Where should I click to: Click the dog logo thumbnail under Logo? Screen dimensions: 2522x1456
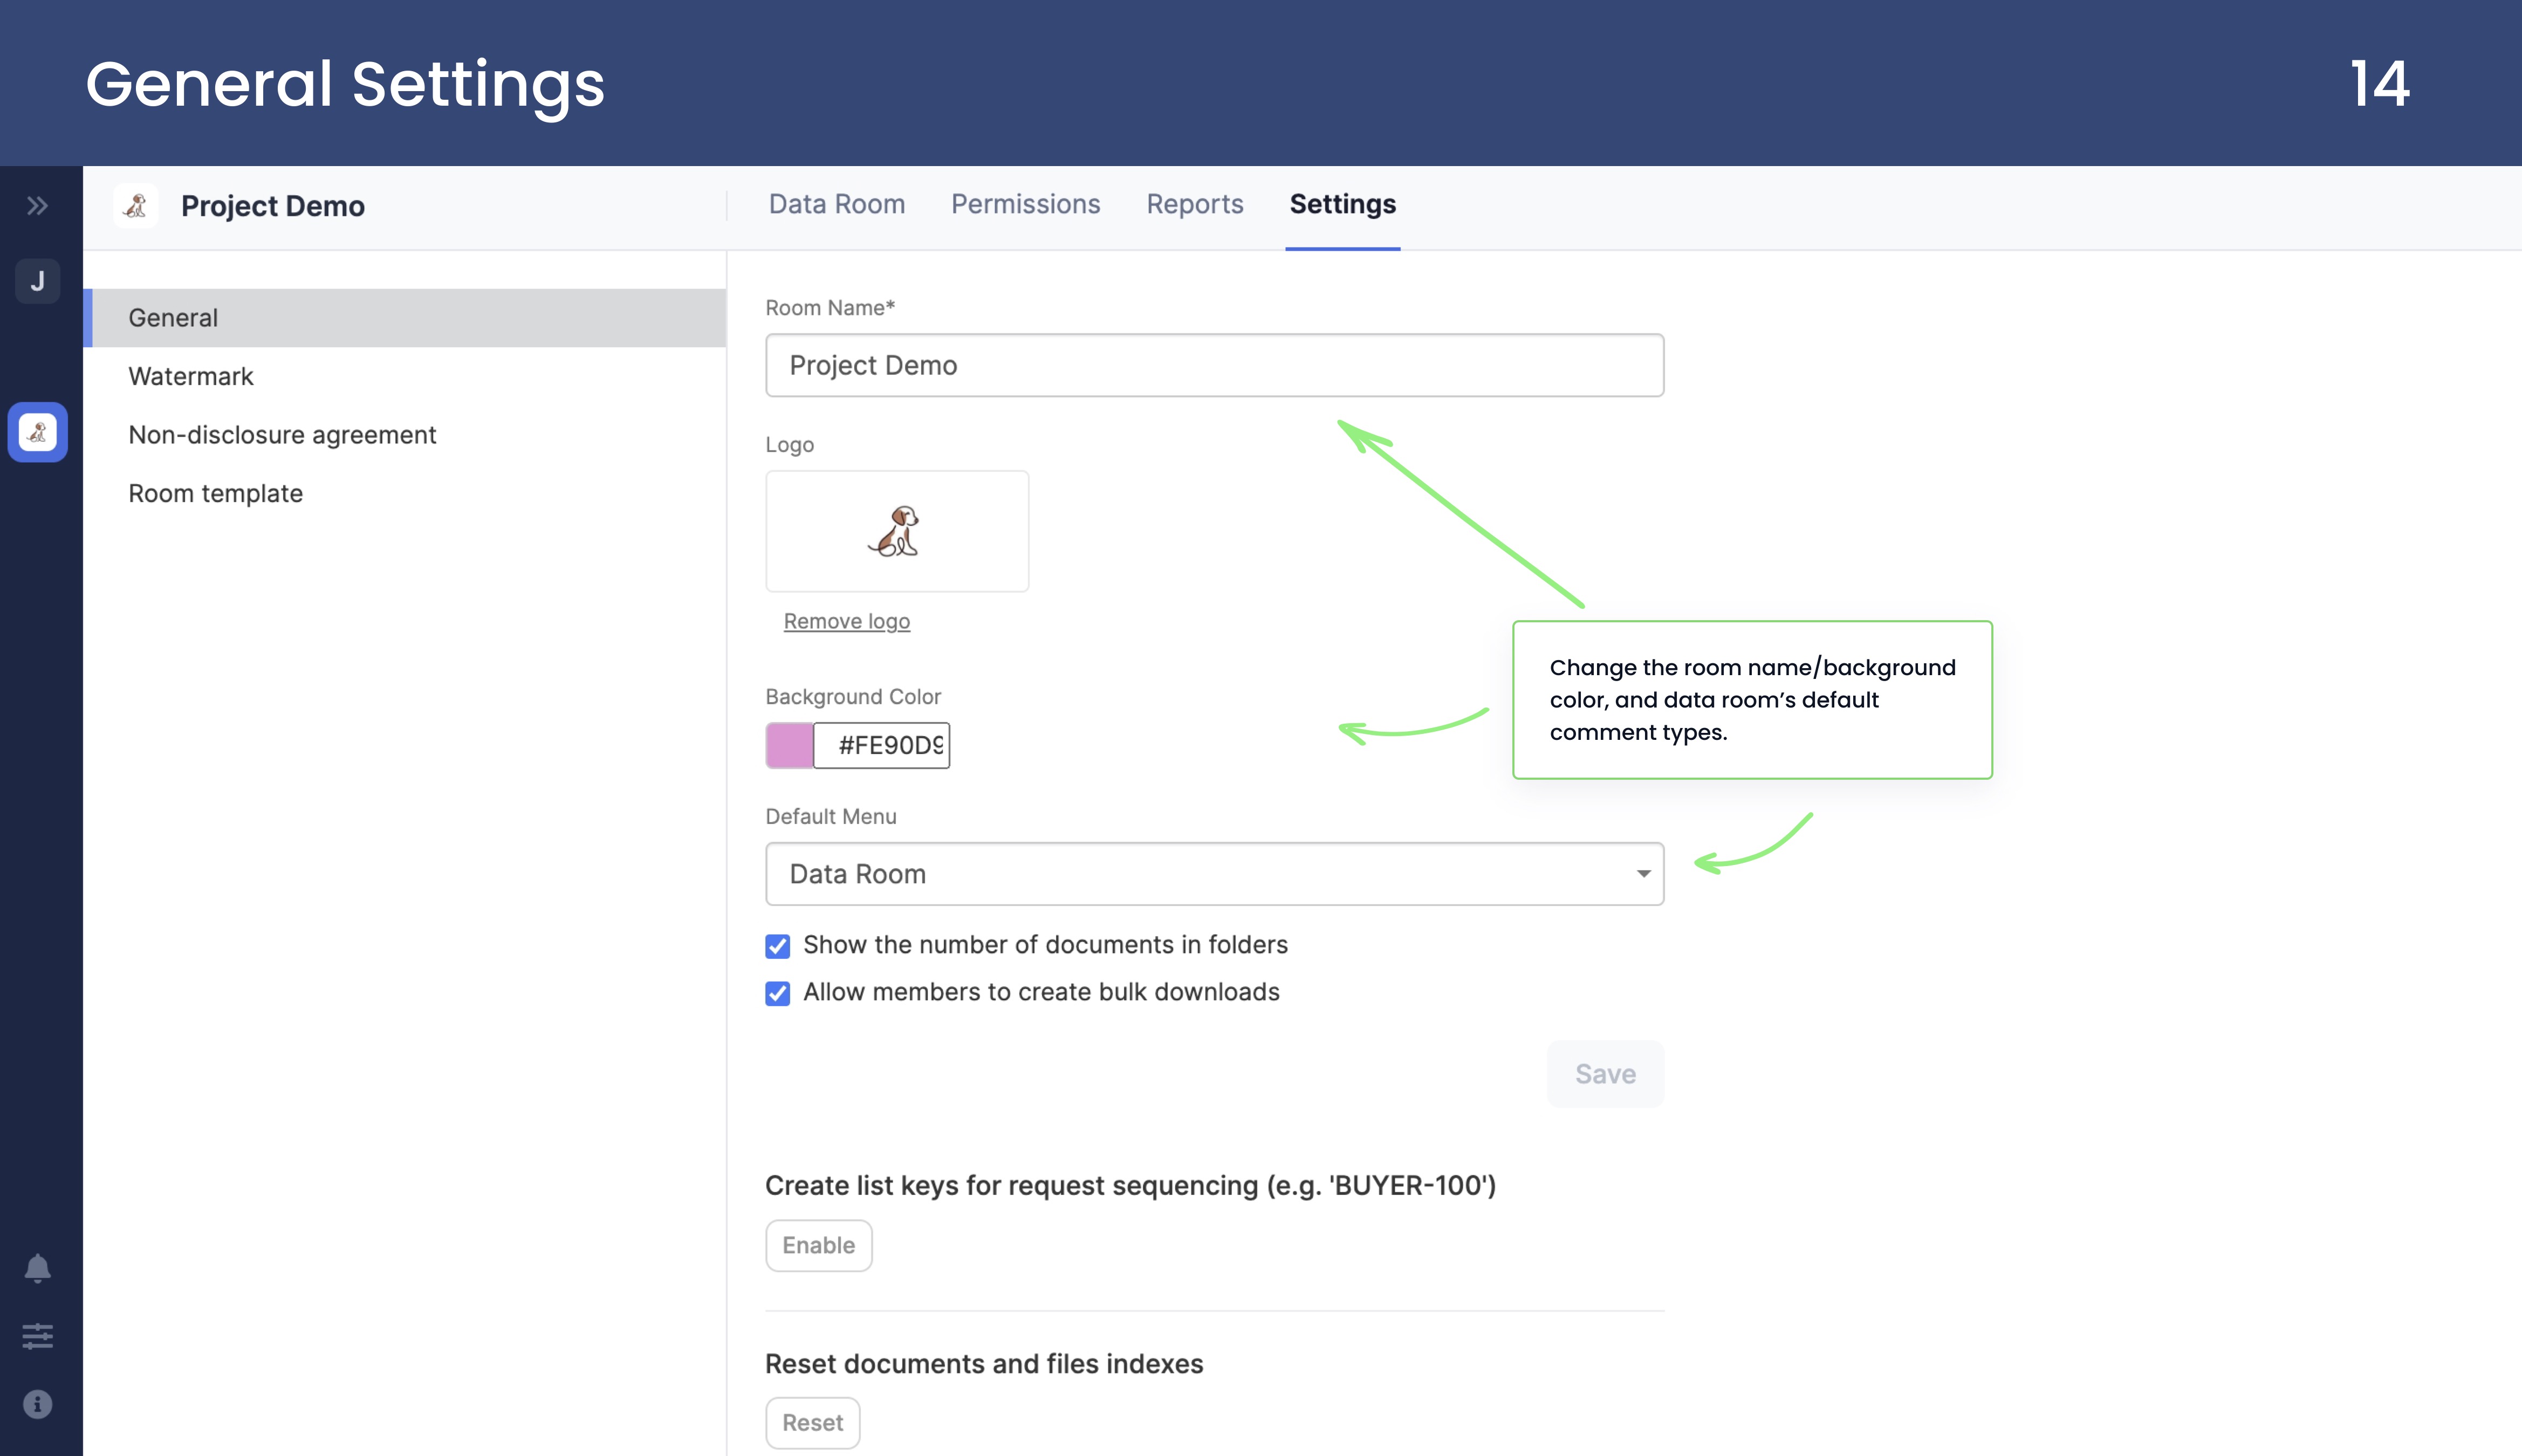click(x=896, y=531)
